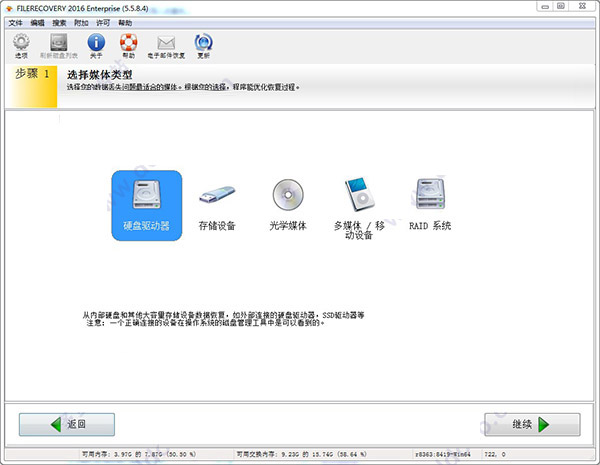Screen dimensions: 600x465
Task: Click the r8363:8419-Win64 build status text
Action: pos(443,454)
